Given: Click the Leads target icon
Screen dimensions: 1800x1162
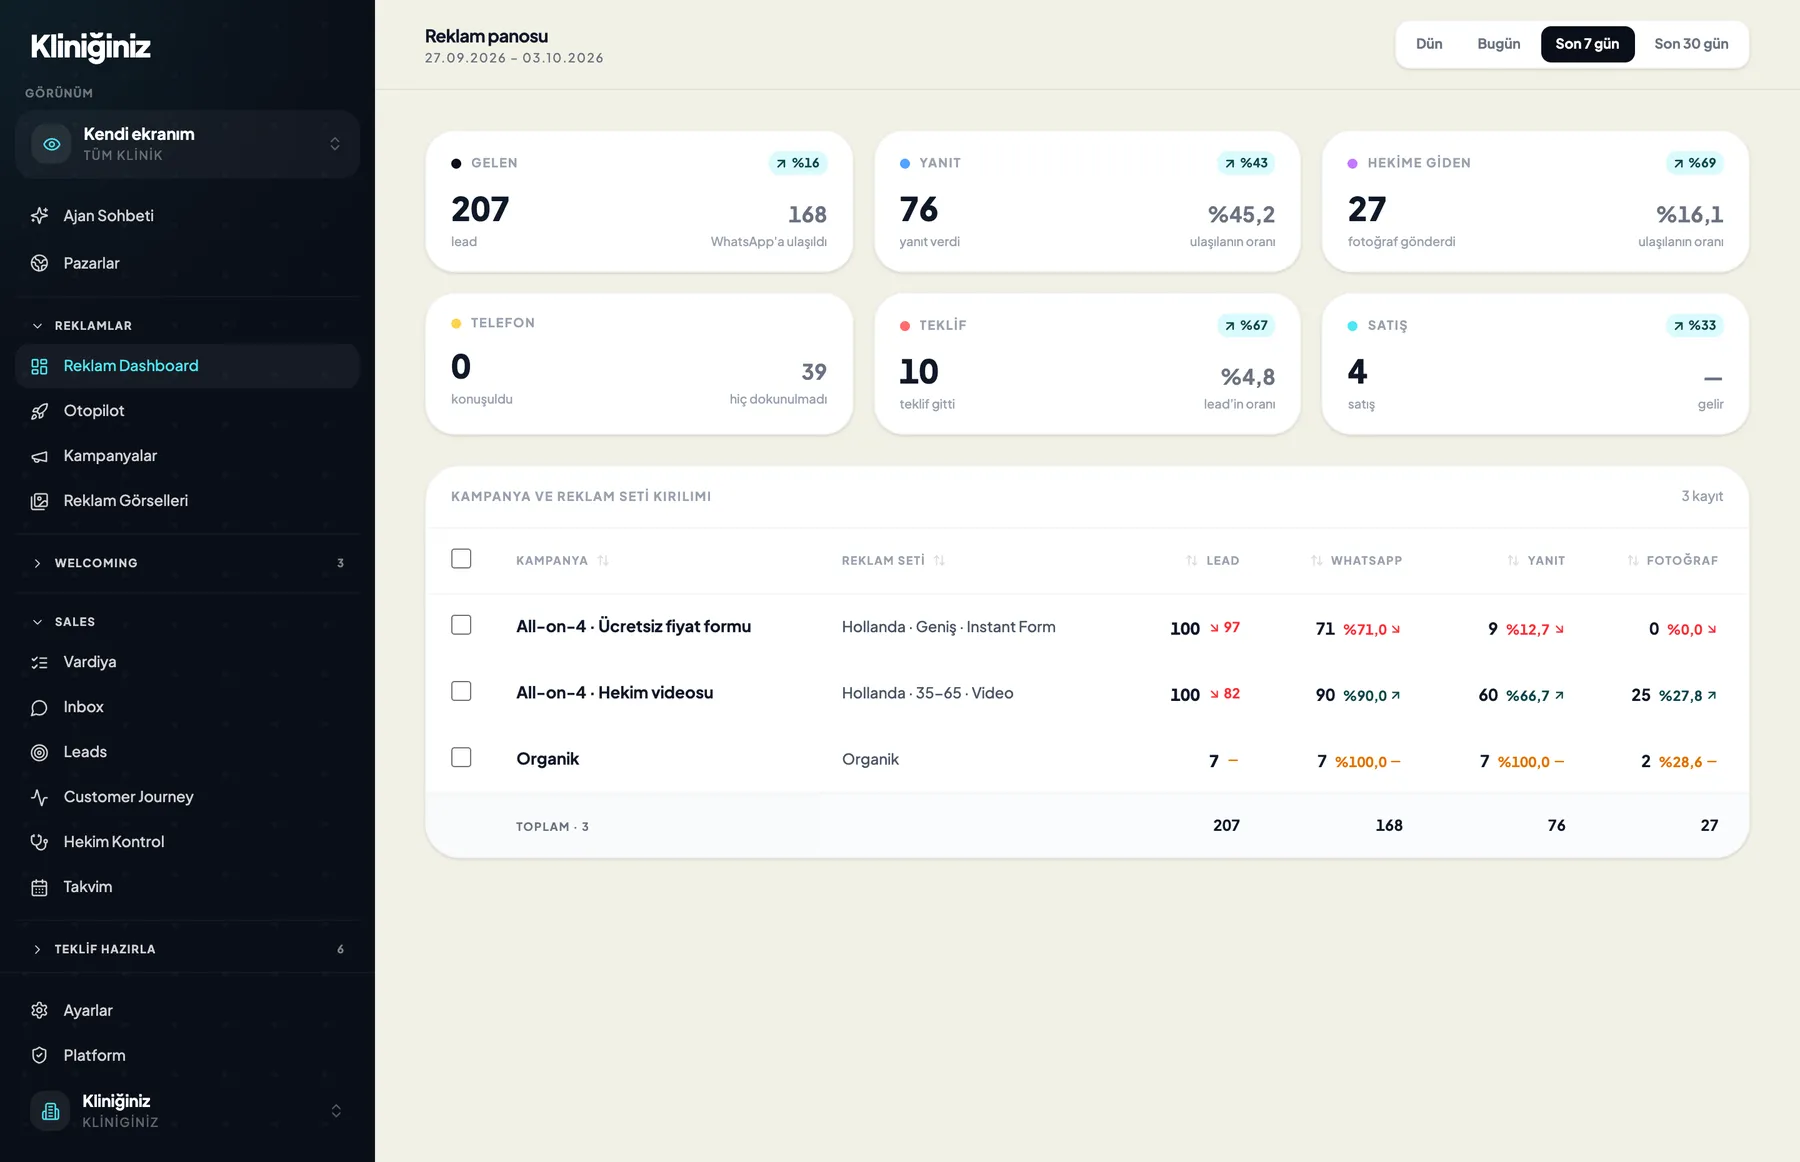Looking at the screenshot, I should (39, 752).
